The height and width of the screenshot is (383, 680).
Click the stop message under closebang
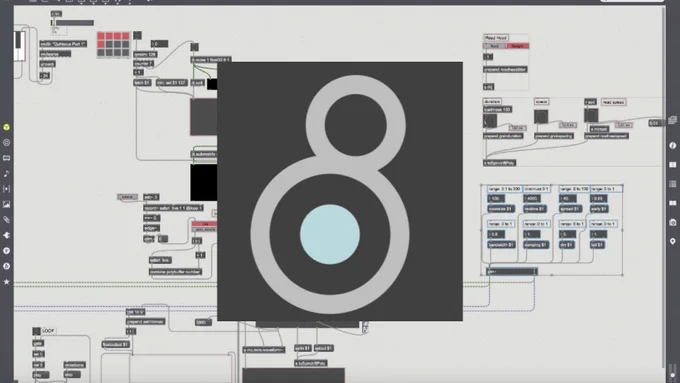72,375
